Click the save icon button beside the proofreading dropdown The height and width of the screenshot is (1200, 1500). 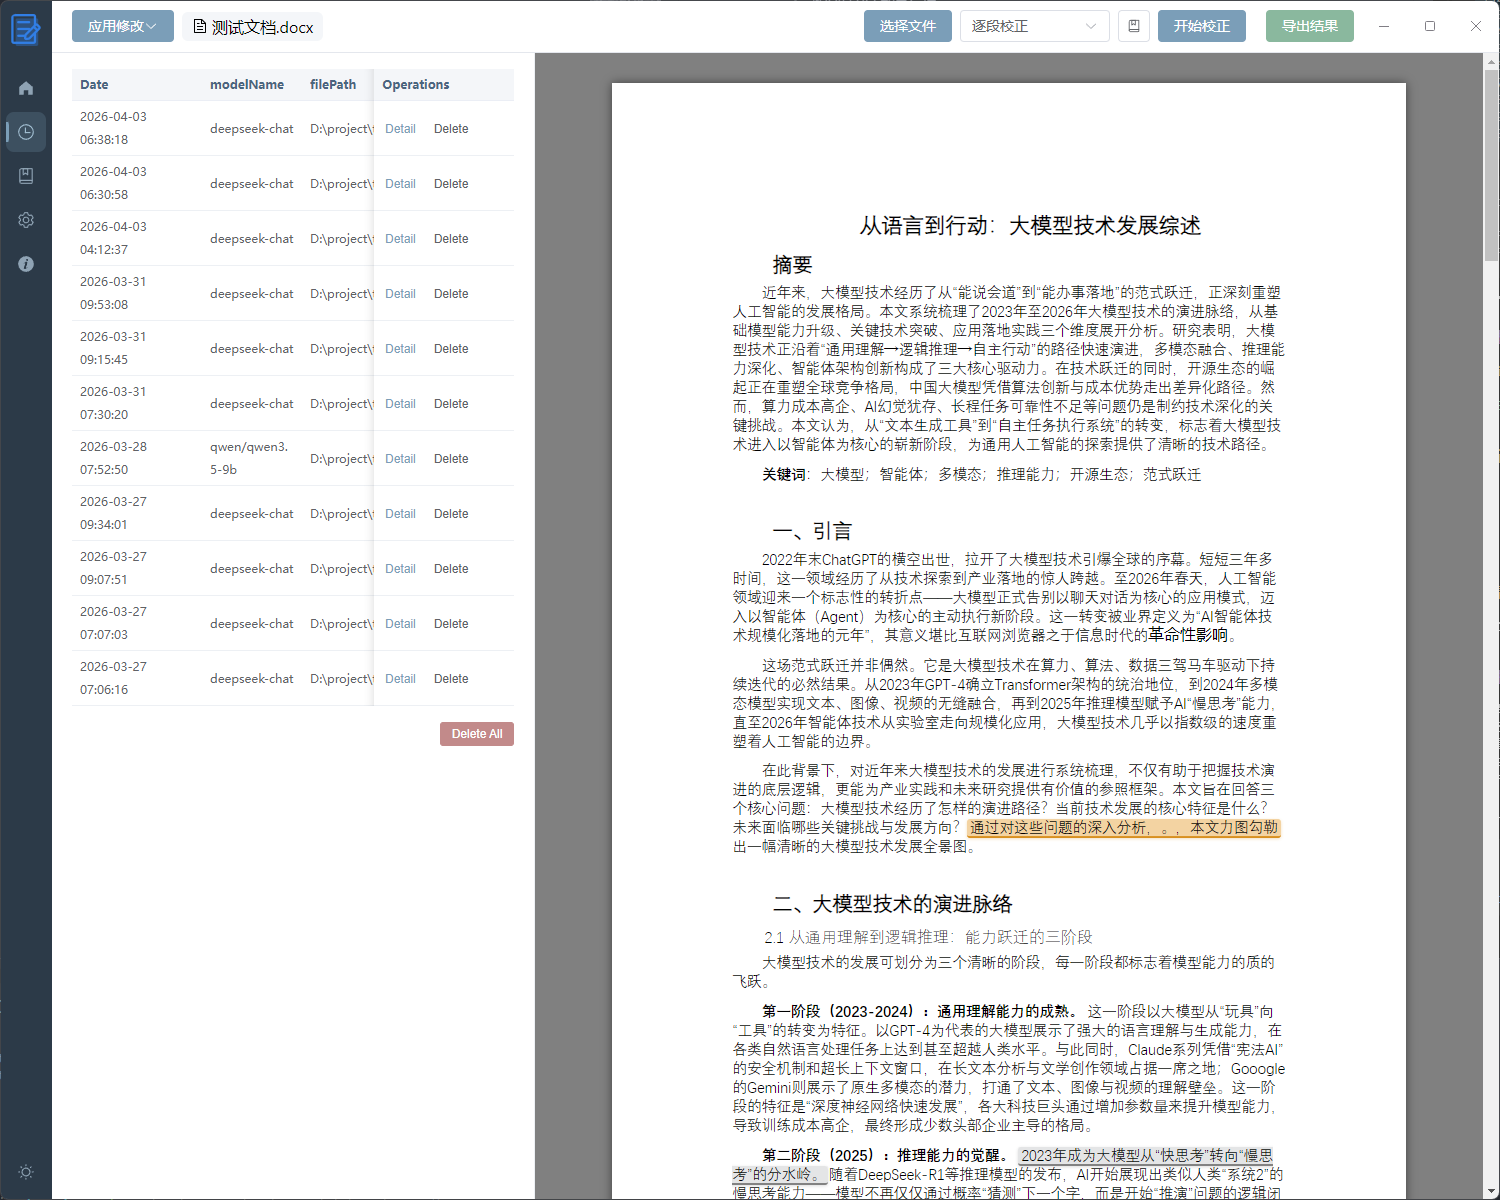click(1134, 26)
